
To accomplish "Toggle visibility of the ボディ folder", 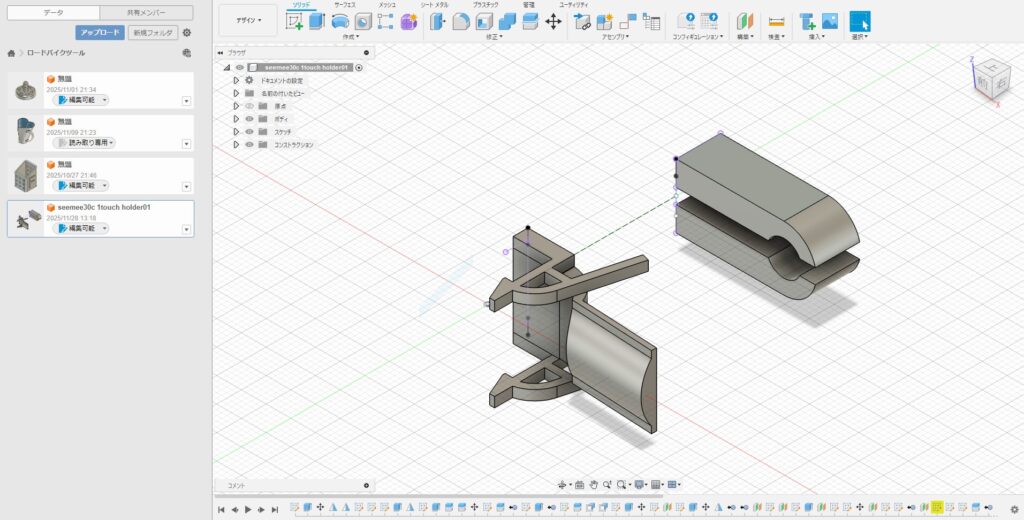I will tap(249, 118).
